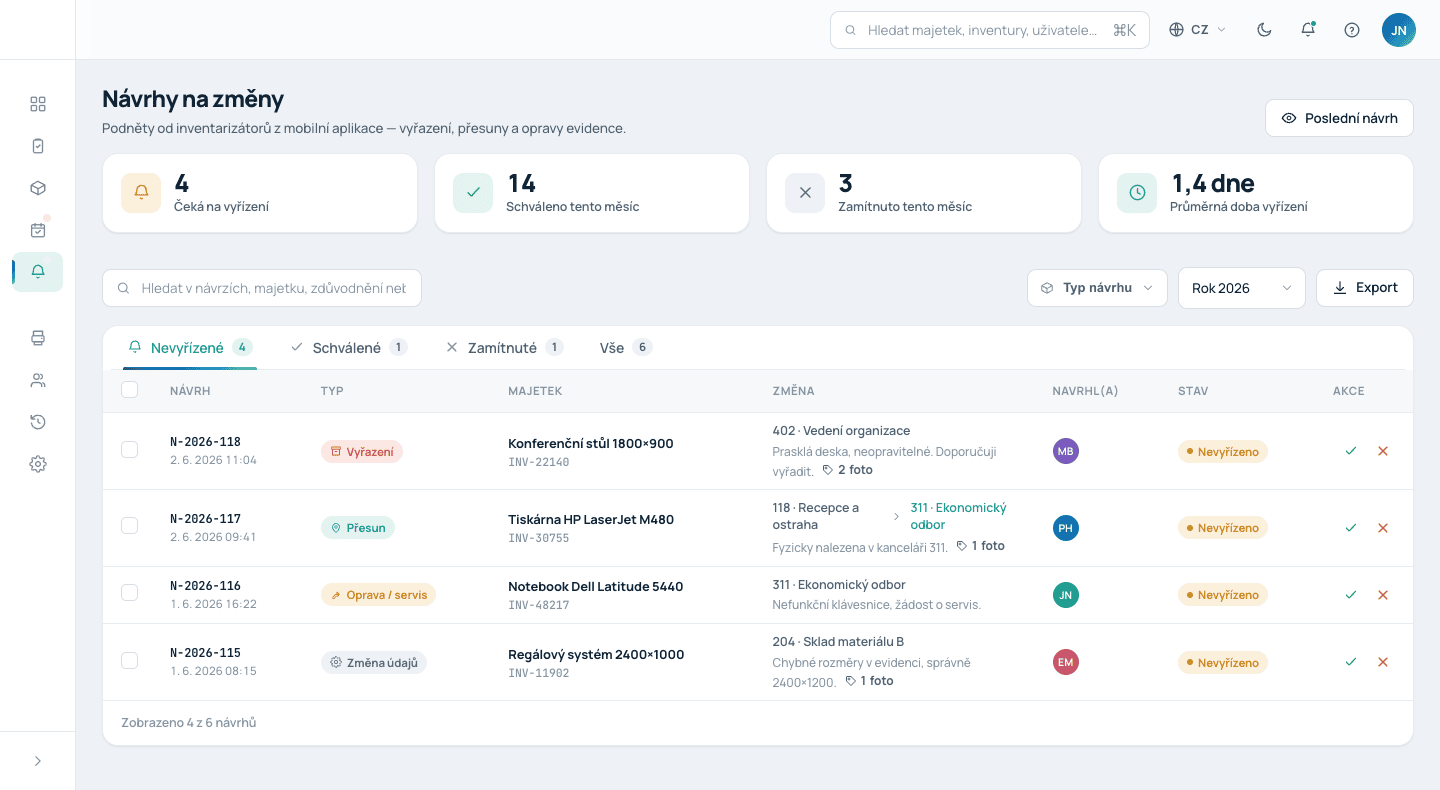Screen dimensions: 1440x790
Task: Reject proposal N-2026-116 with cross
Action: point(1383,595)
